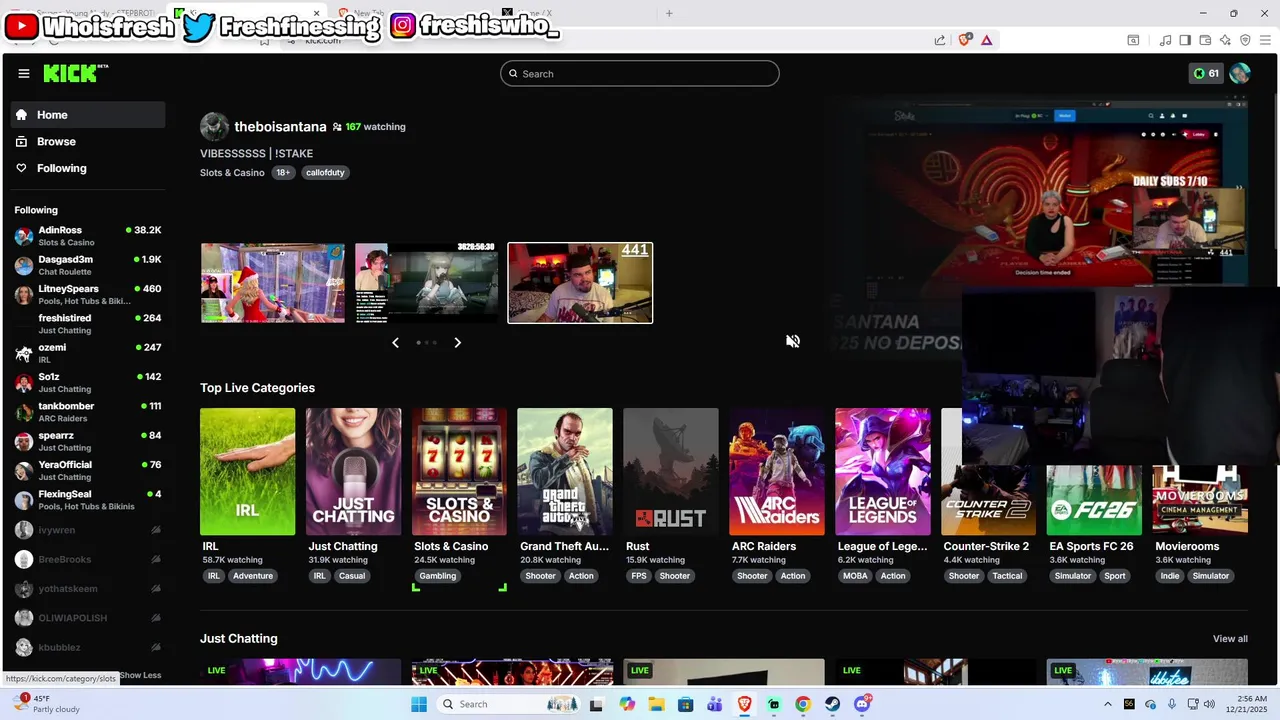Viewport: 1280px width, 720px height.
Task: Click the Brave Shields lion icon
Action: pyautogui.click(x=965, y=40)
